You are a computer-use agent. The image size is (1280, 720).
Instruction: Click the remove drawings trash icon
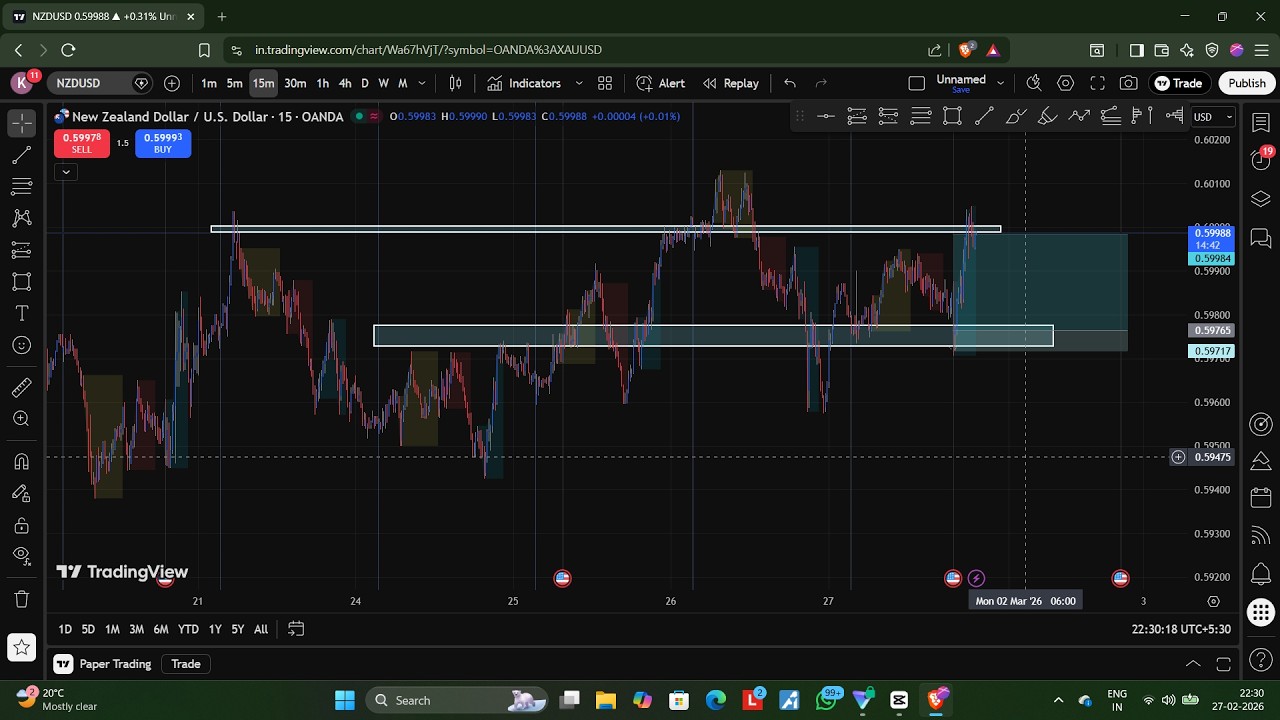[21, 599]
